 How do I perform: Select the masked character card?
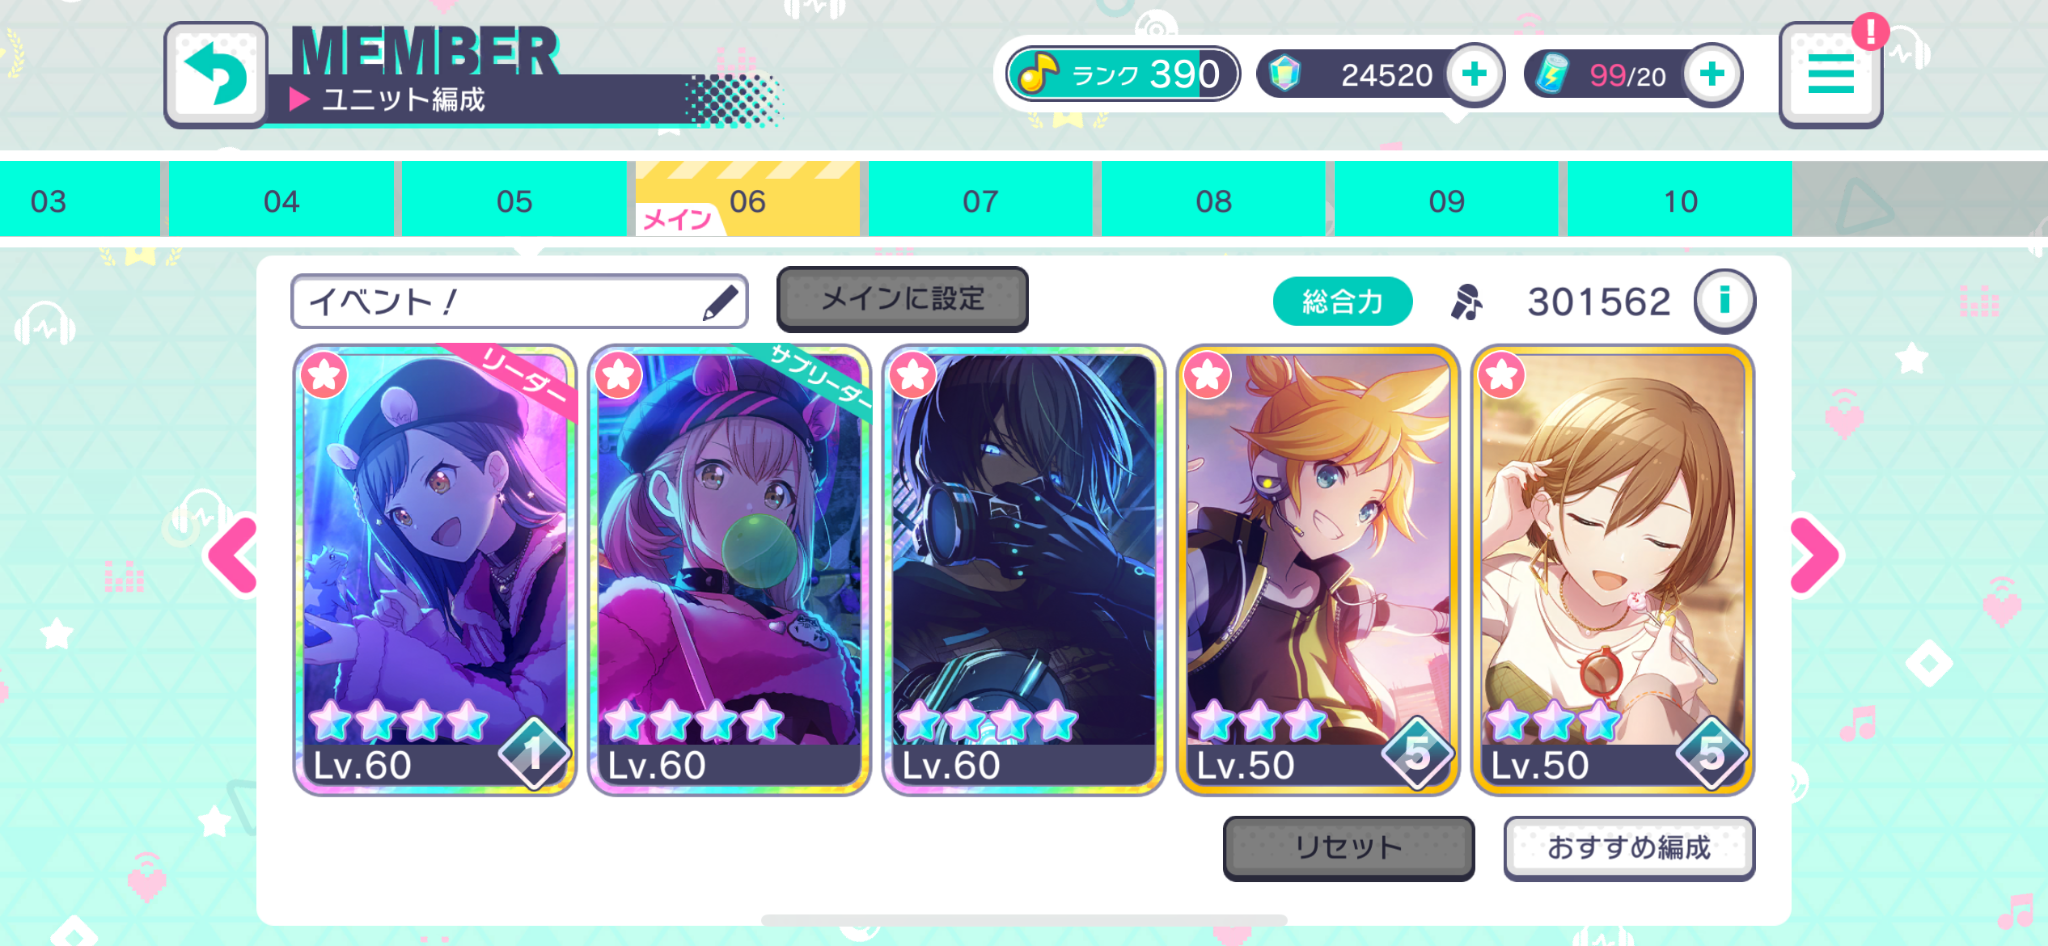pyautogui.click(x=1023, y=570)
